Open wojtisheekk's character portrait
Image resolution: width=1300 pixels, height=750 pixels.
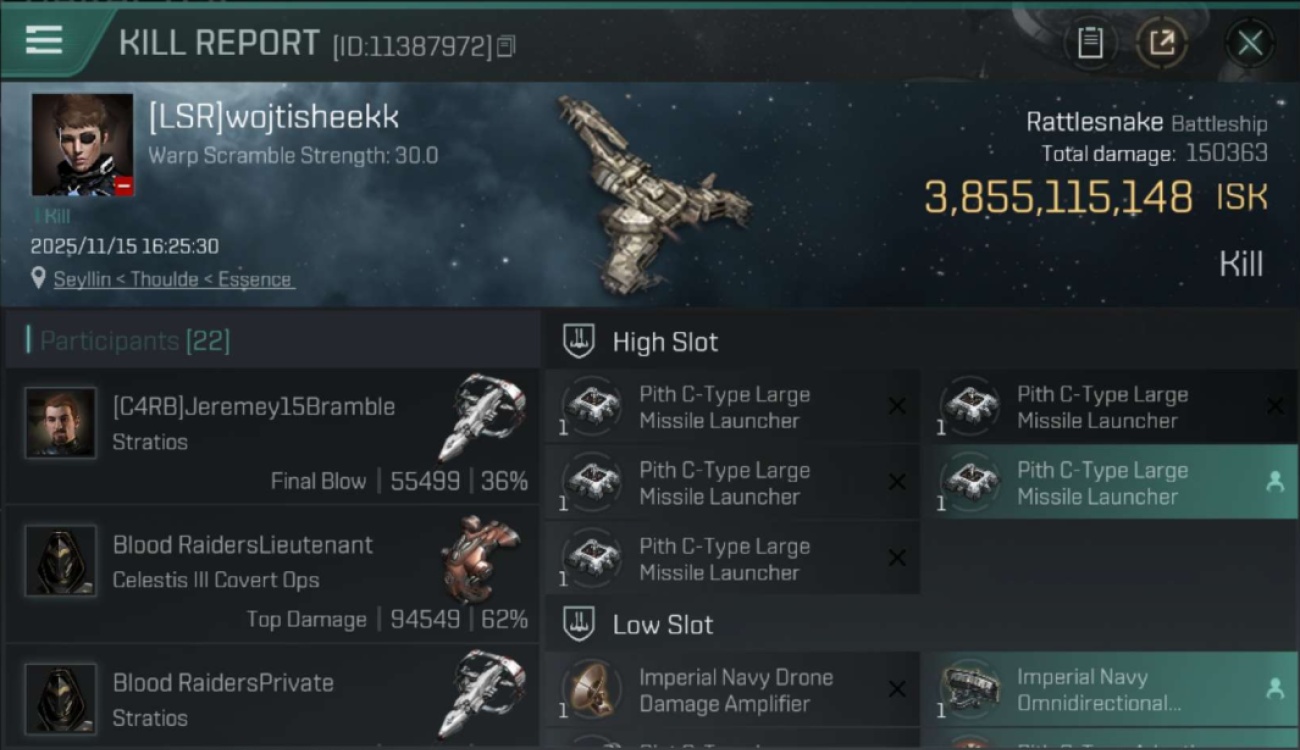(82, 144)
